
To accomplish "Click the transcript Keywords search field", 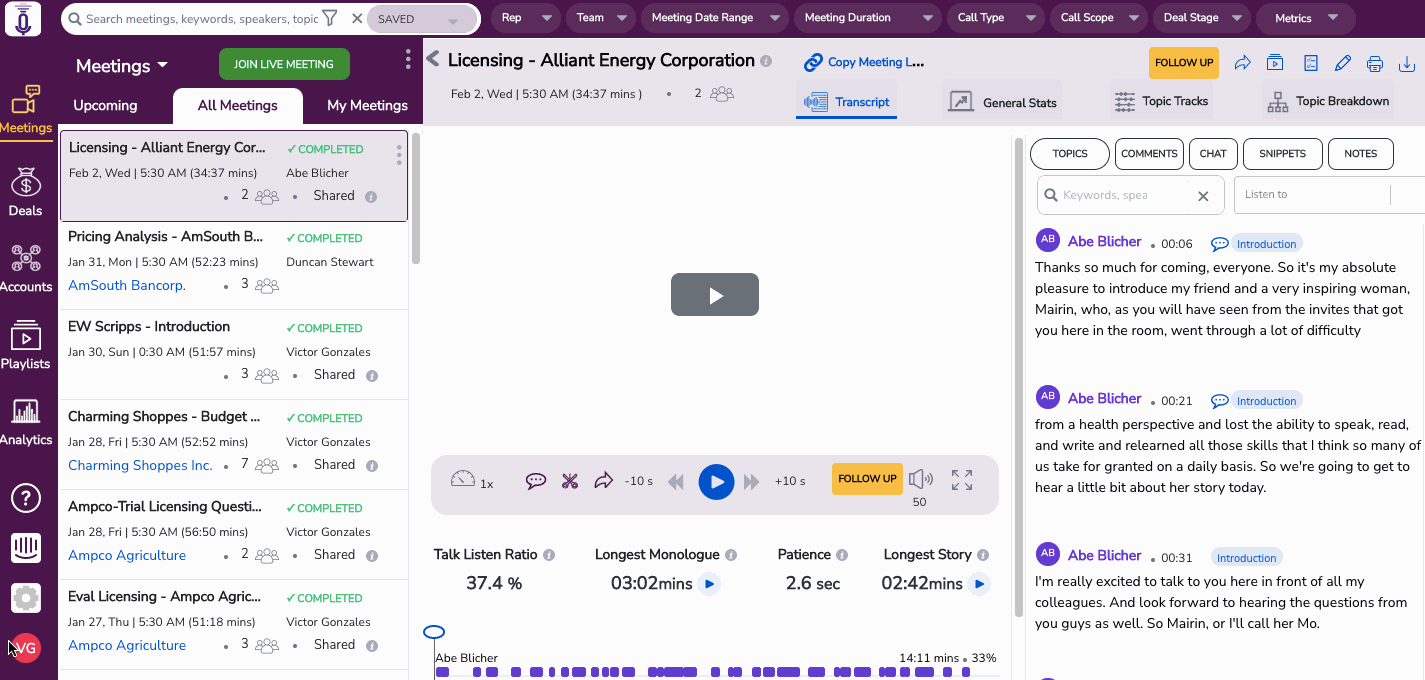I will [x=1120, y=195].
